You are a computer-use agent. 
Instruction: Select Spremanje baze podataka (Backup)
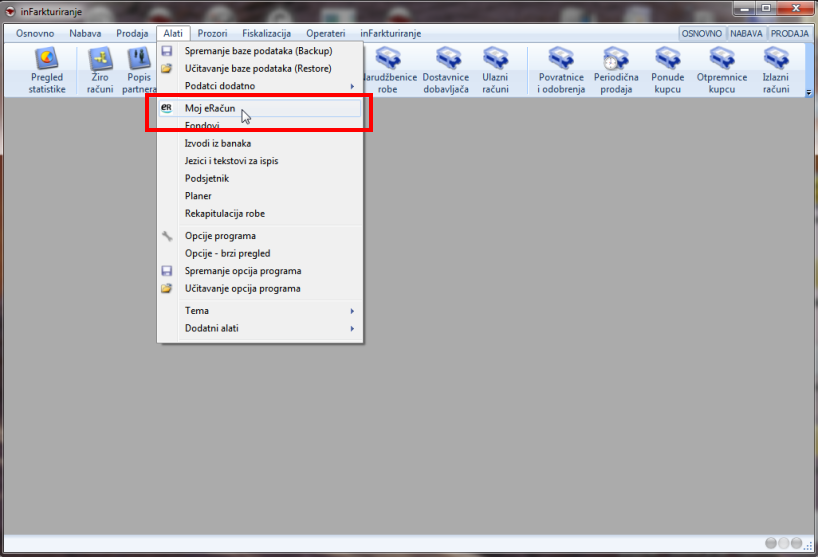[x=260, y=50]
